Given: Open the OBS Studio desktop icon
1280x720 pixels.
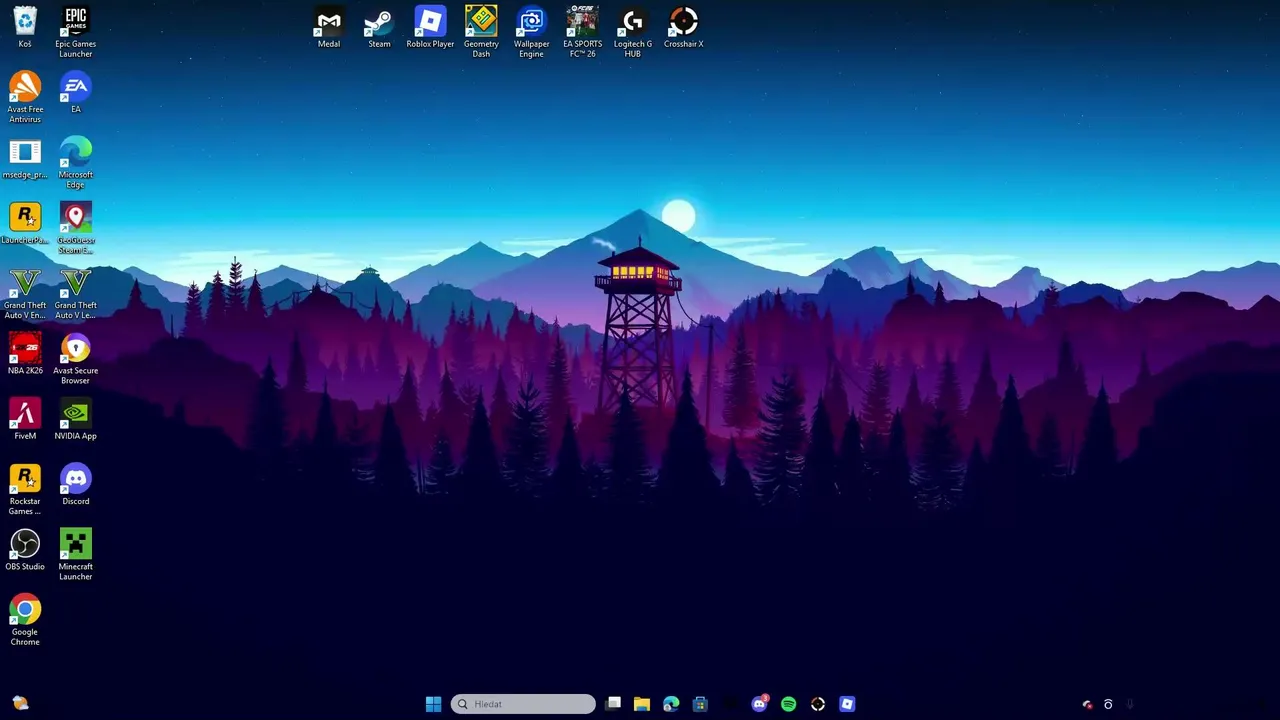Looking at the screenshot, I should [x=25, y=551].
